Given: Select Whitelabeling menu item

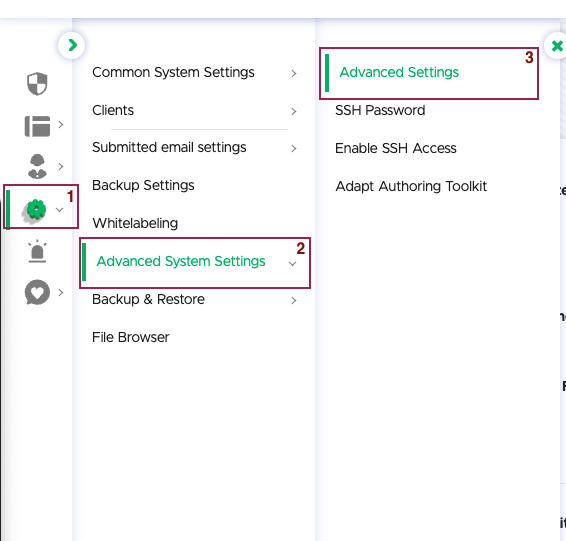Looking at the screenshot, I should pos(135,223).
